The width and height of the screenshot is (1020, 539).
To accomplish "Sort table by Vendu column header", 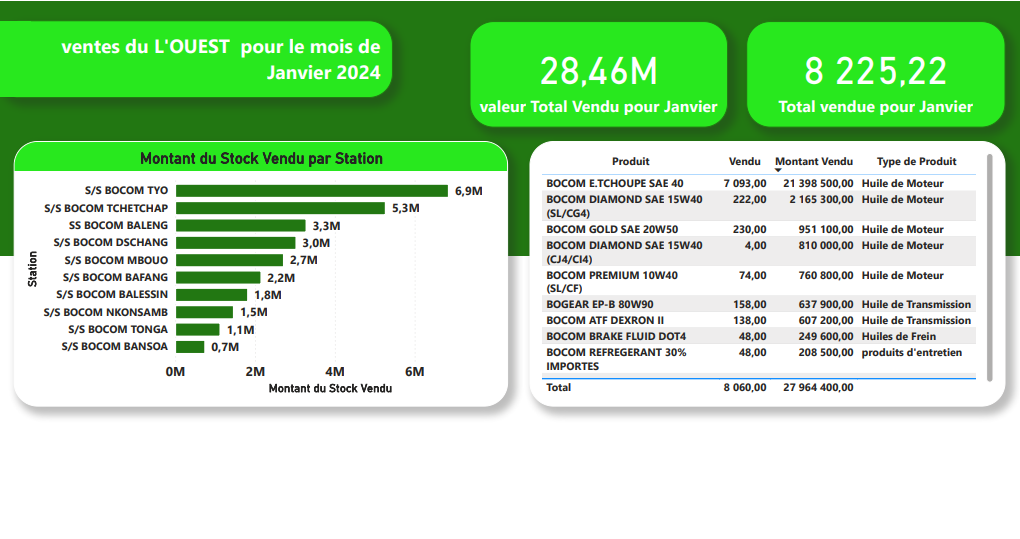I will [x=744, y=161].
